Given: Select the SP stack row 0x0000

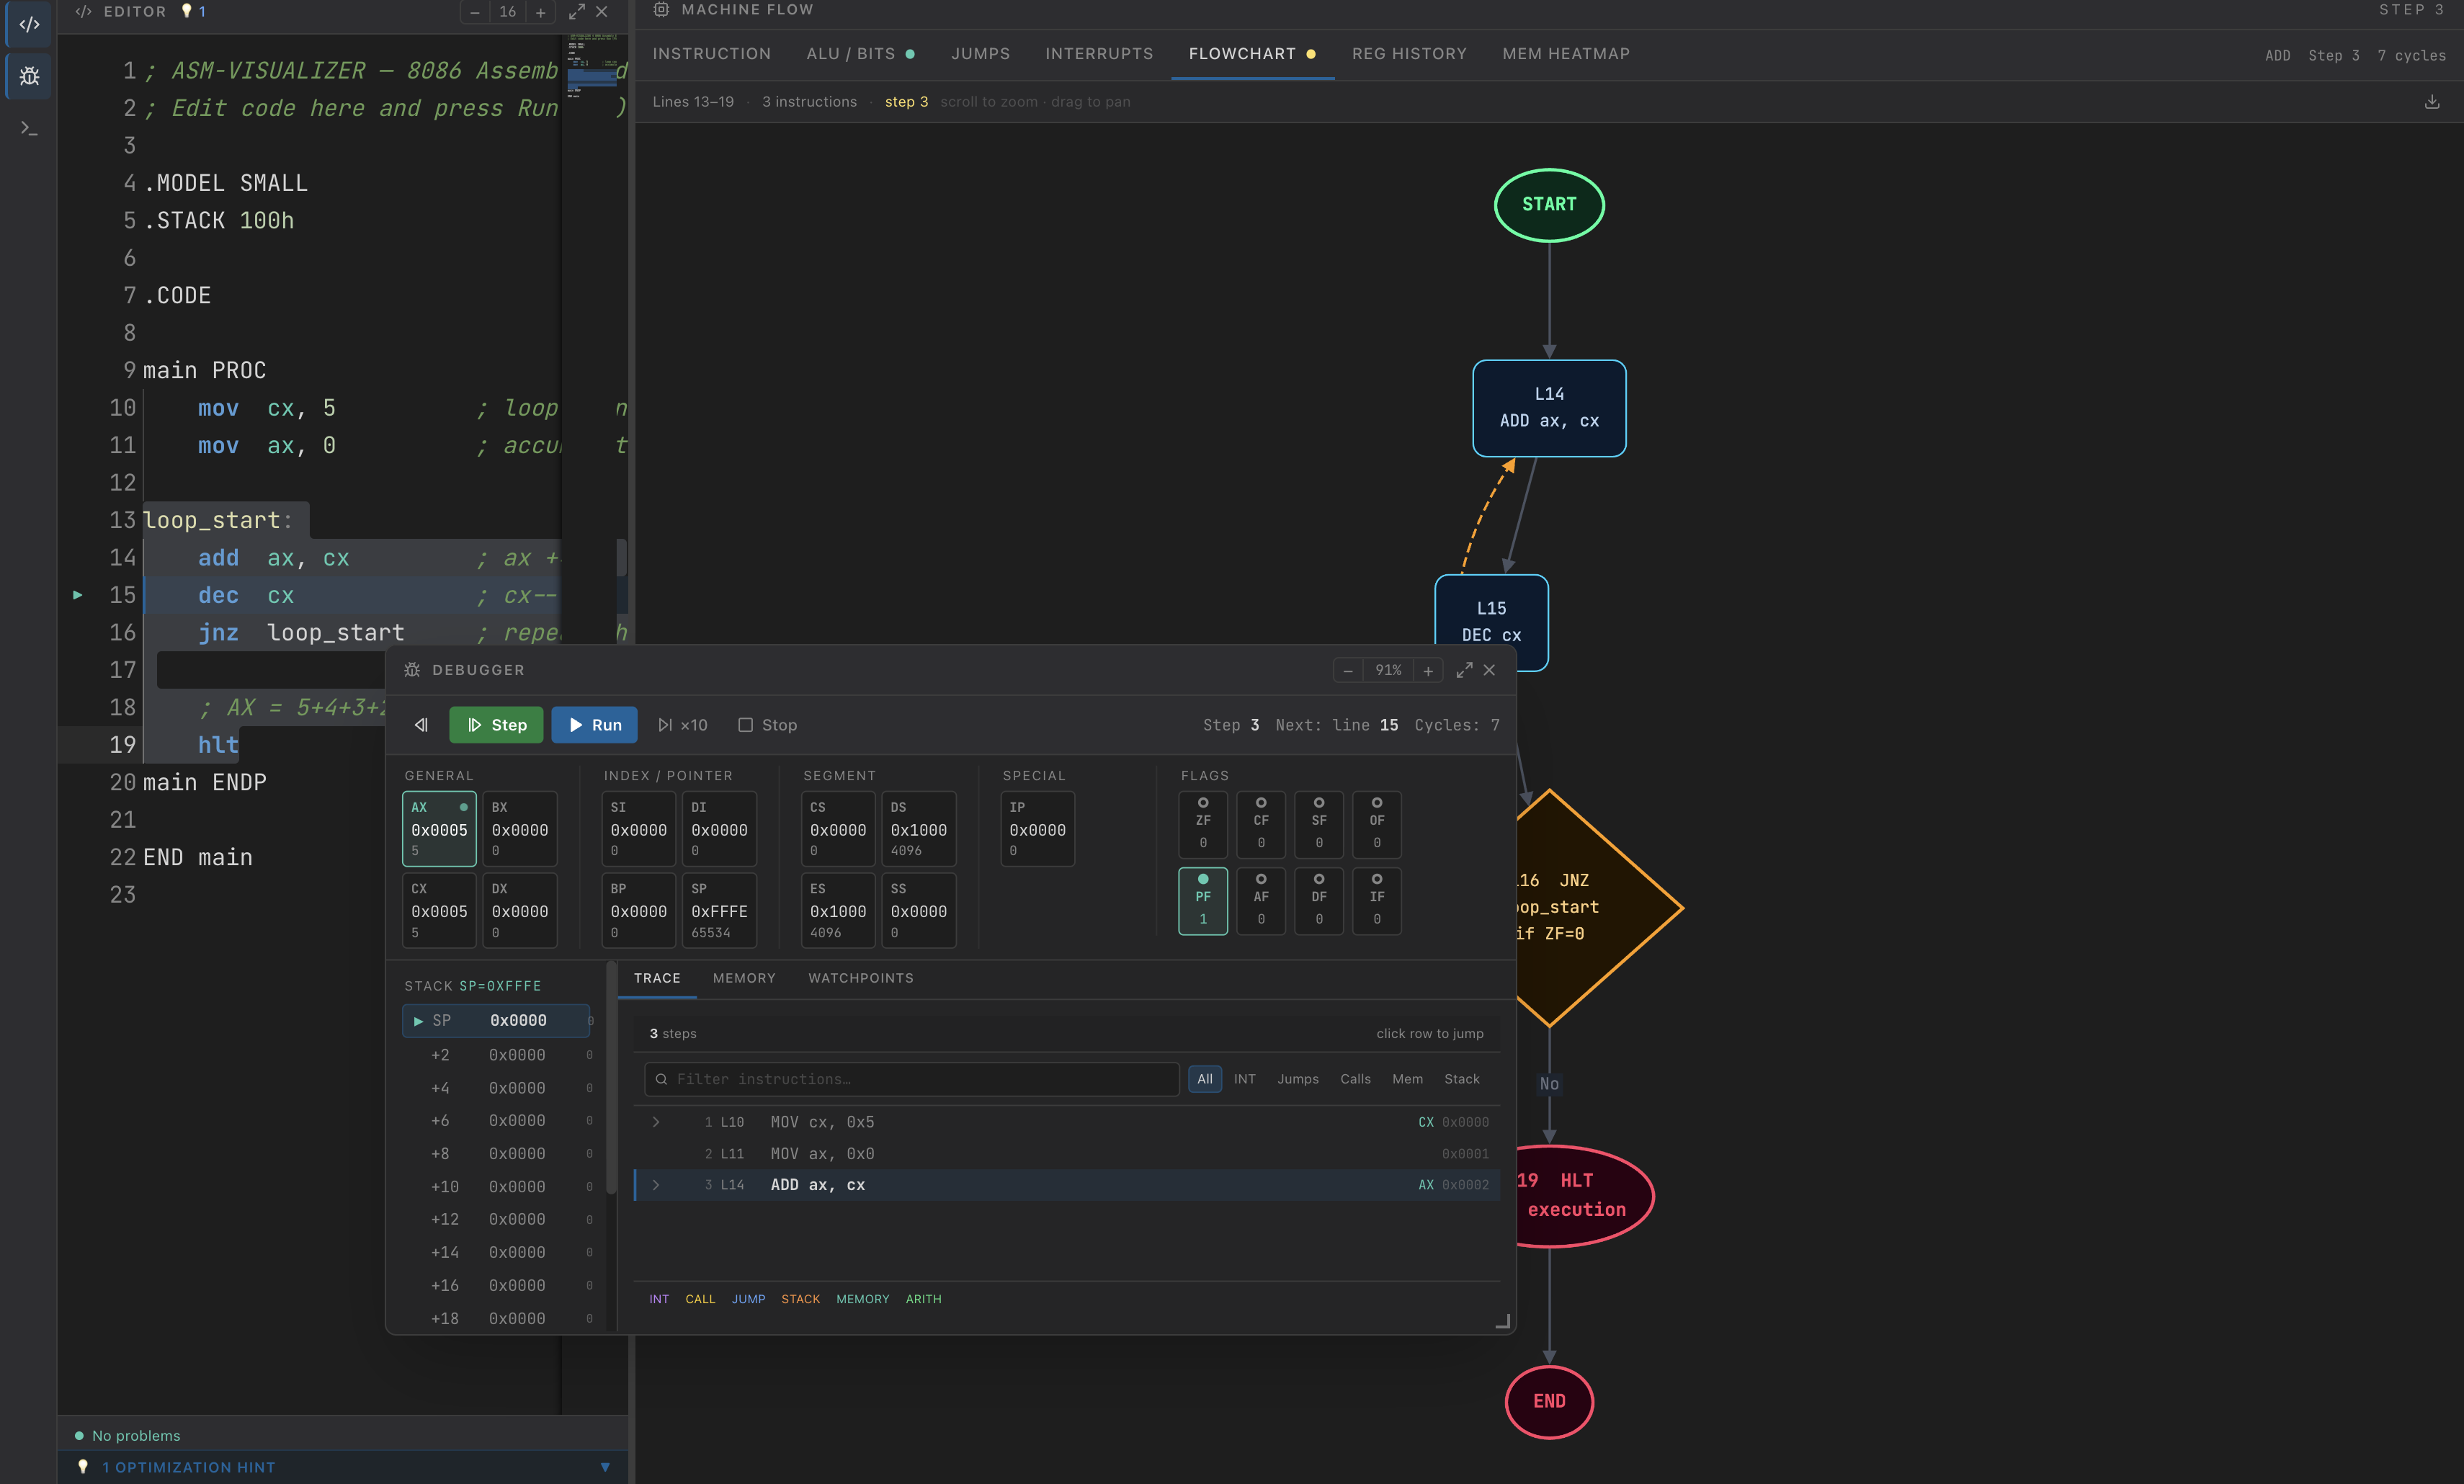Looking at the screenshot, I should click(496, 1020).
